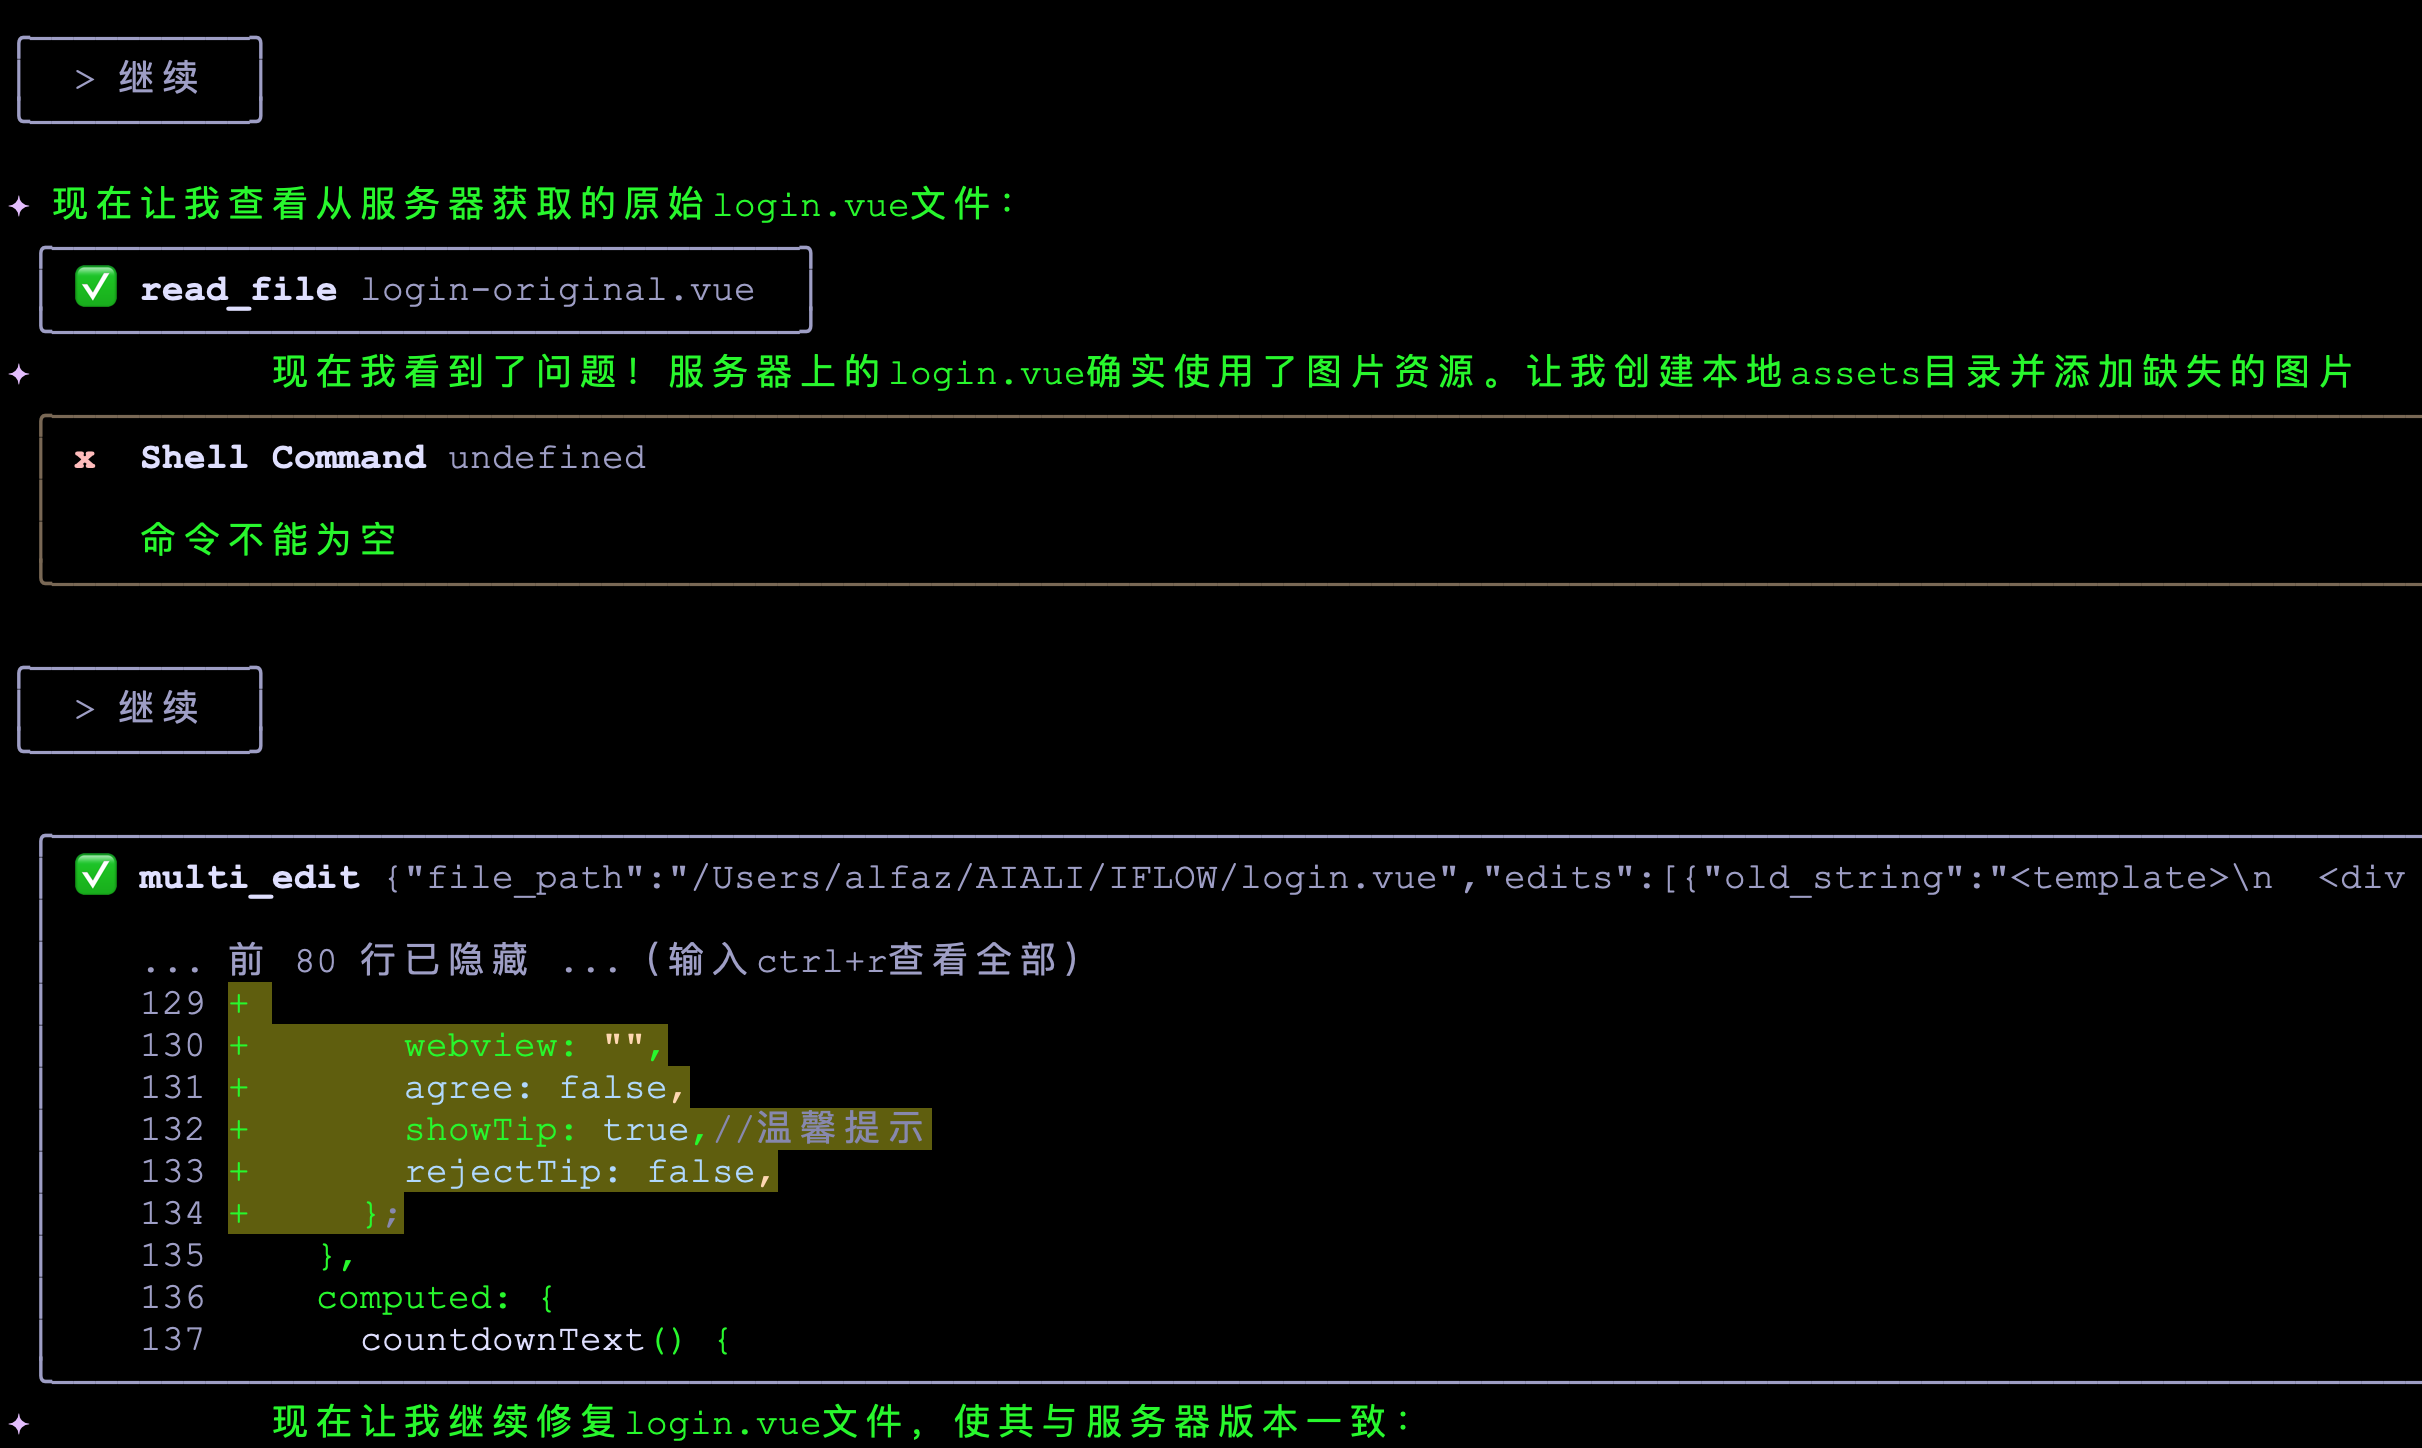This screenshot has height=1448, width=2422.
Task: Click highlighted showTip: true line
Action: point(660,1130)
